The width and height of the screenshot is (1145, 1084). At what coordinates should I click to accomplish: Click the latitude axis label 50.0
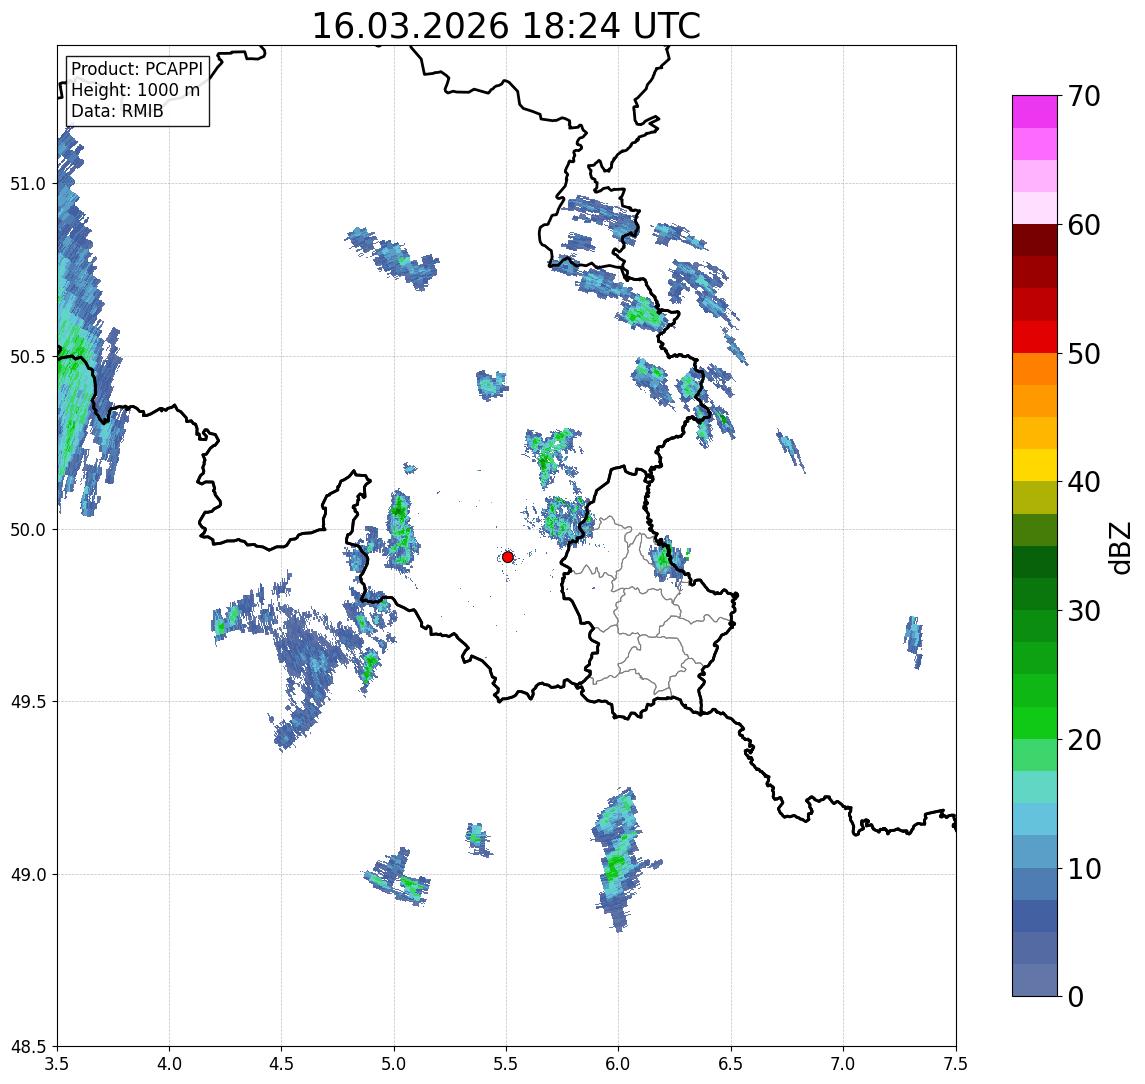(28, 530)
